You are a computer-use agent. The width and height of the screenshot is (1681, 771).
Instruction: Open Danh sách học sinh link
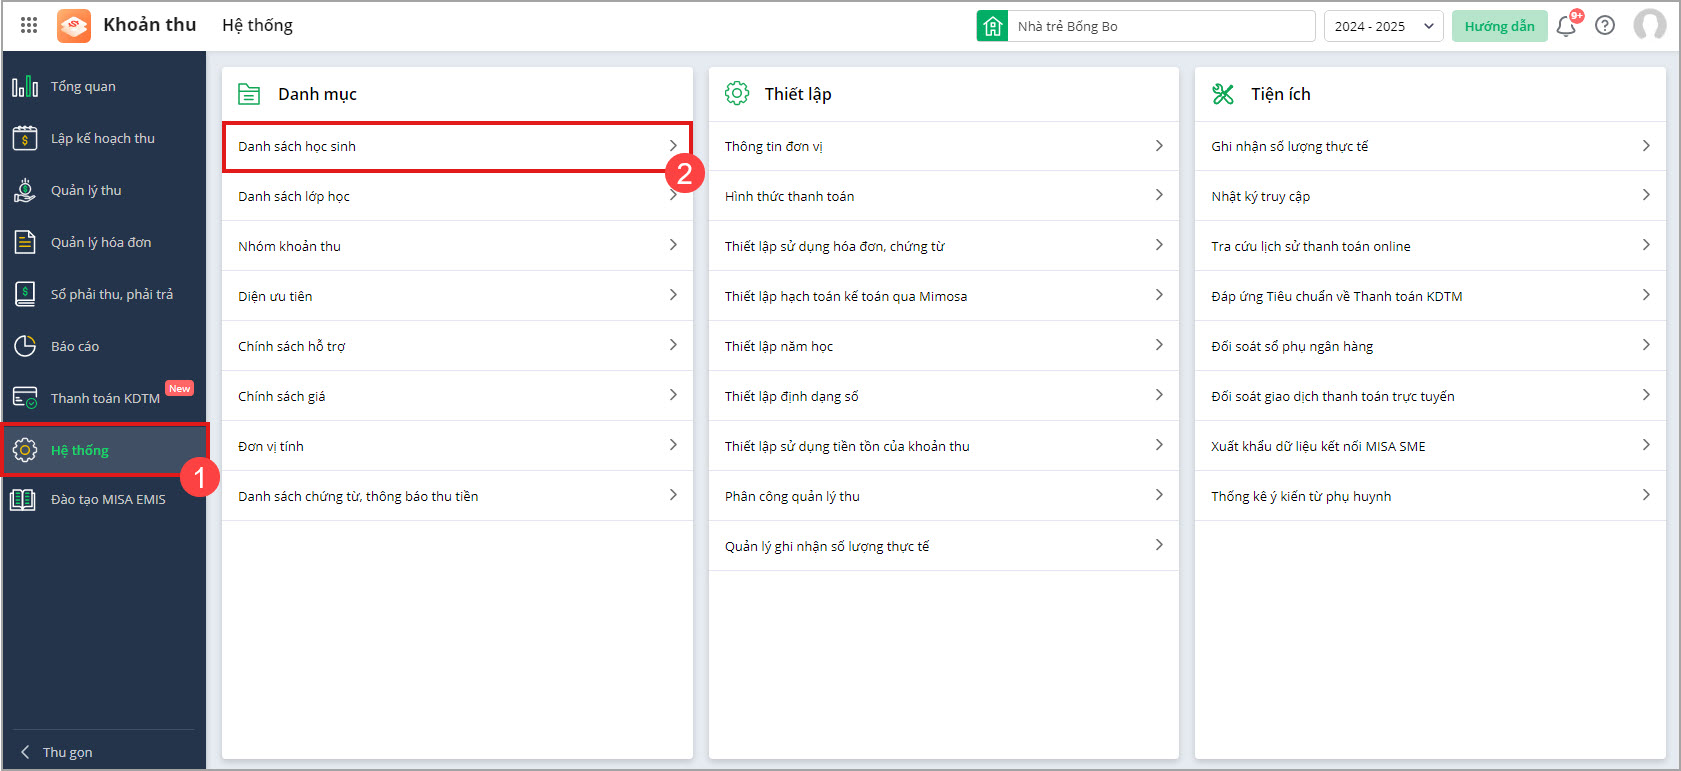coord(297,147)
